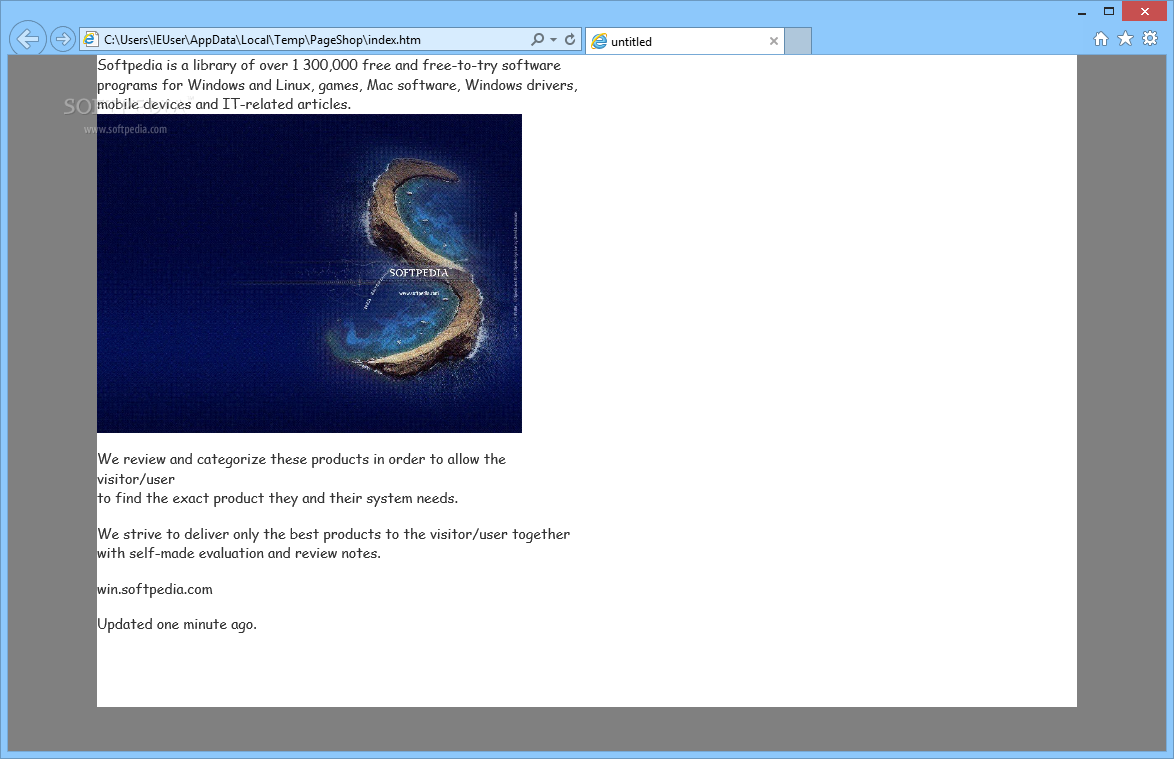
Task: Click the search magnifier in the address bar
Action: tap(538, 40)
